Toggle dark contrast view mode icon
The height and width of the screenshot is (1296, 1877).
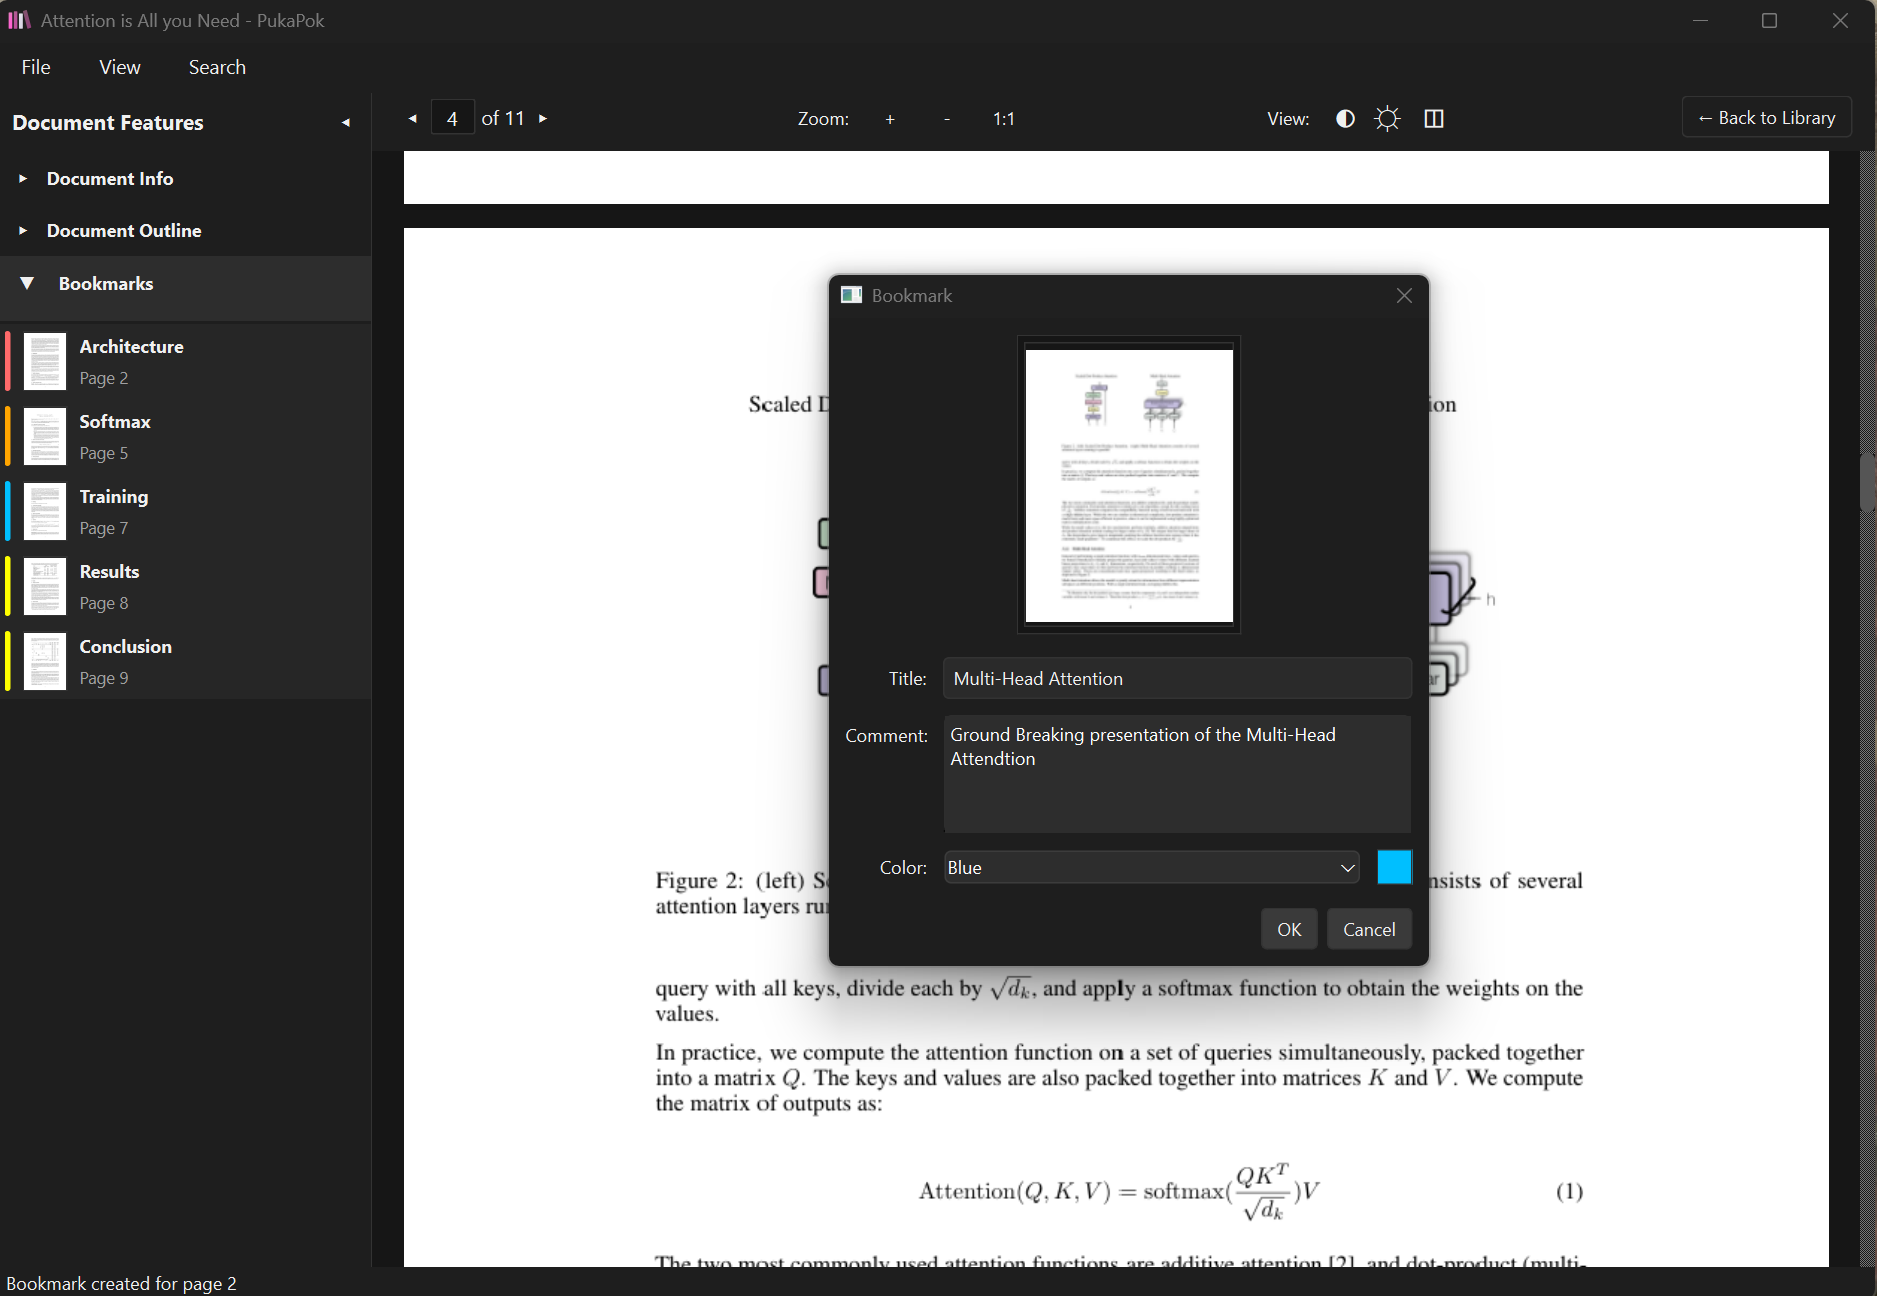pos(1345,119)
